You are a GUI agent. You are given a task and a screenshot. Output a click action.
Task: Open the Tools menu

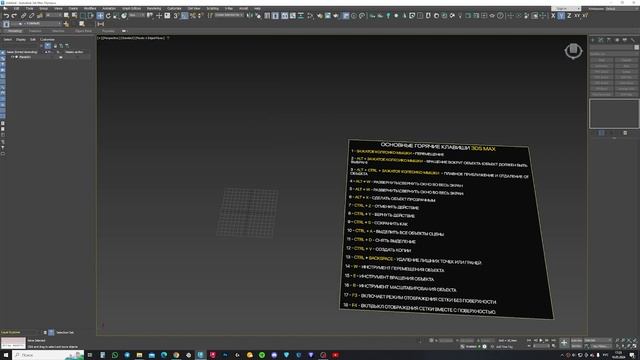[29, 9]
